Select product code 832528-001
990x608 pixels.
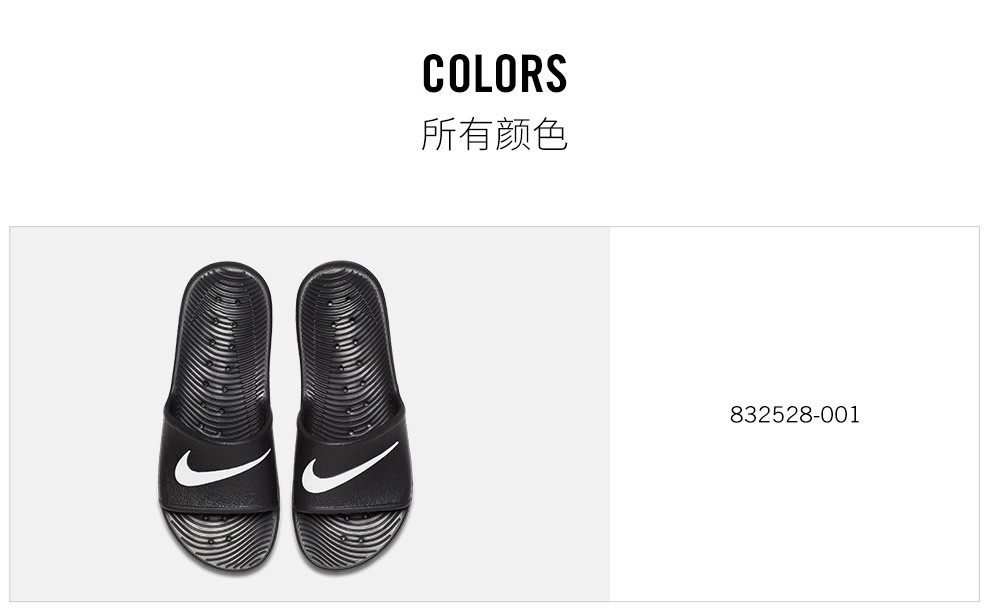(x=794, y=415)
